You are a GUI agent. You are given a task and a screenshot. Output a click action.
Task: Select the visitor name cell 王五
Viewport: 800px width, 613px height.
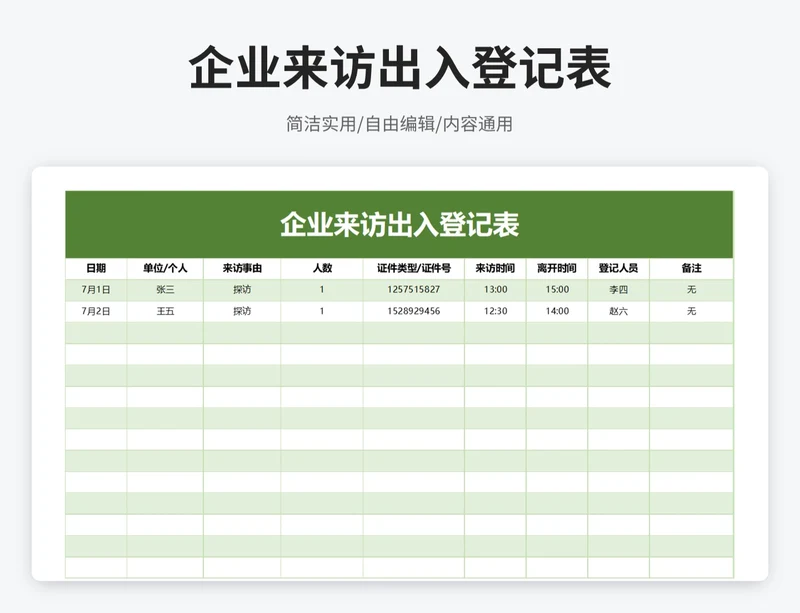165,311
